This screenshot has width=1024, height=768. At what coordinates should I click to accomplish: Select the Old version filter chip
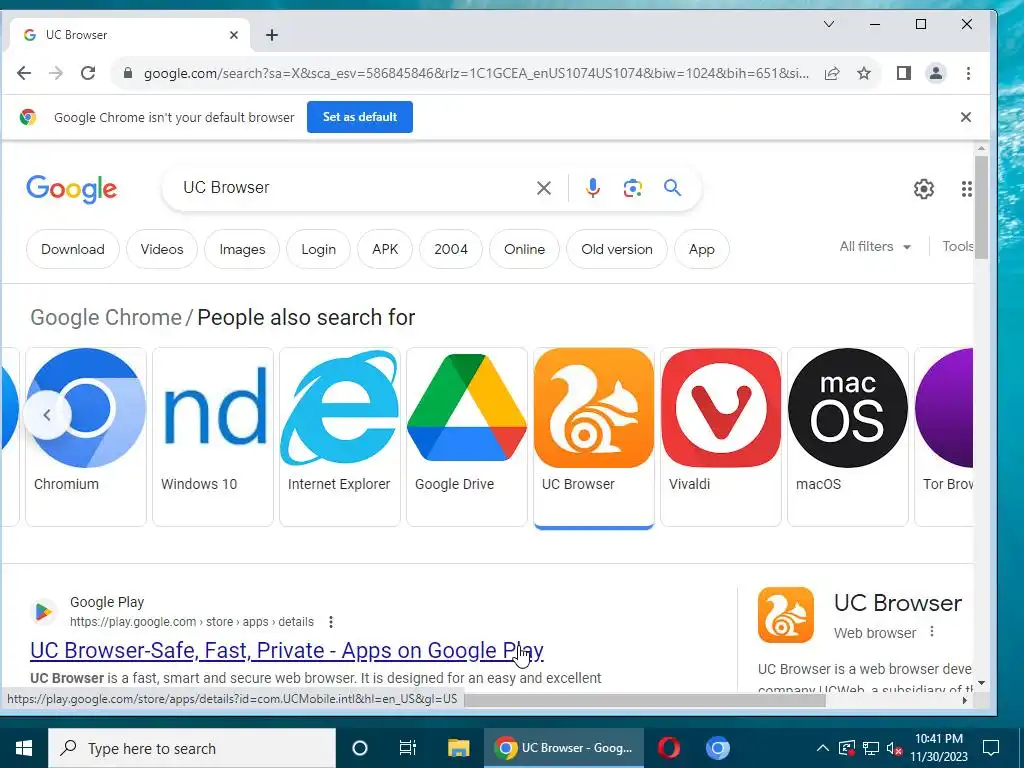pyautogui.click(x=617, y=249)
